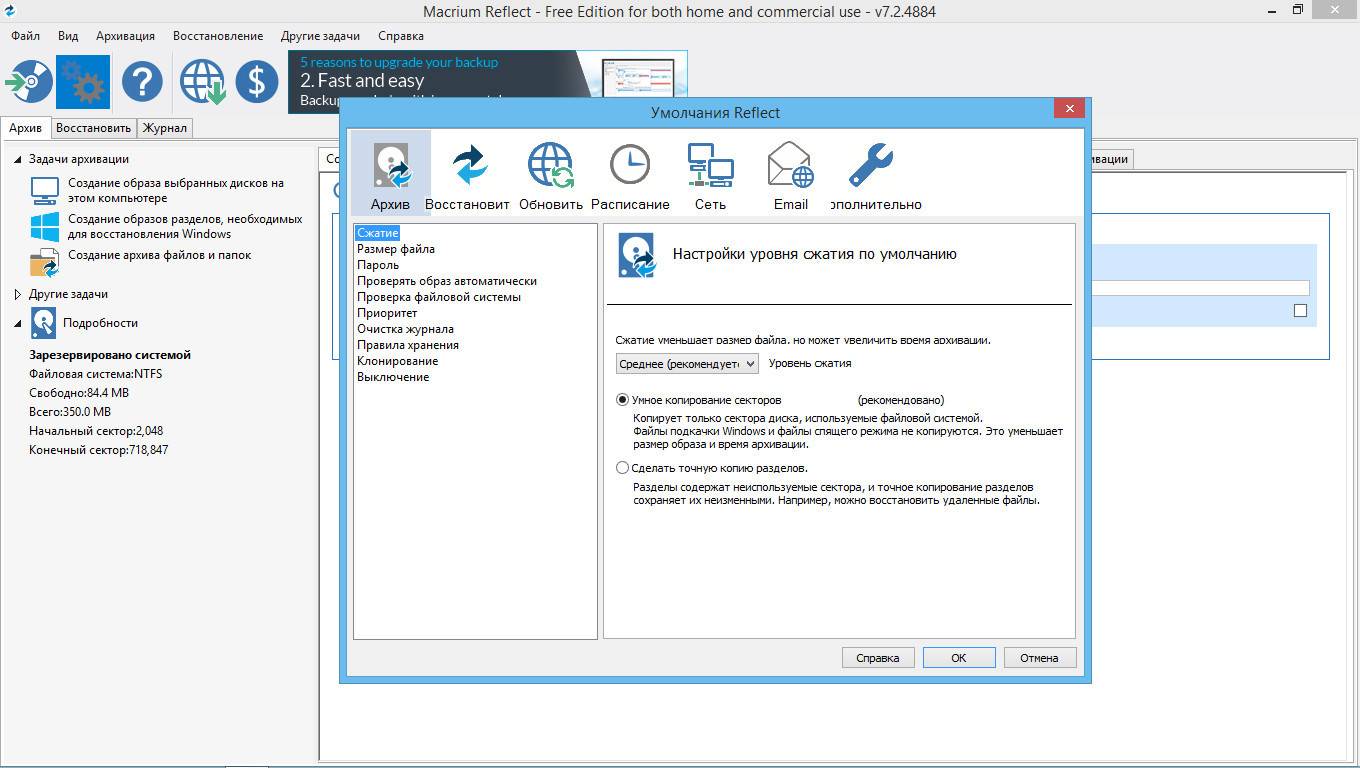Click the dollar sign purchase icon
1360x768 pixels.
[x=257, y=81]
